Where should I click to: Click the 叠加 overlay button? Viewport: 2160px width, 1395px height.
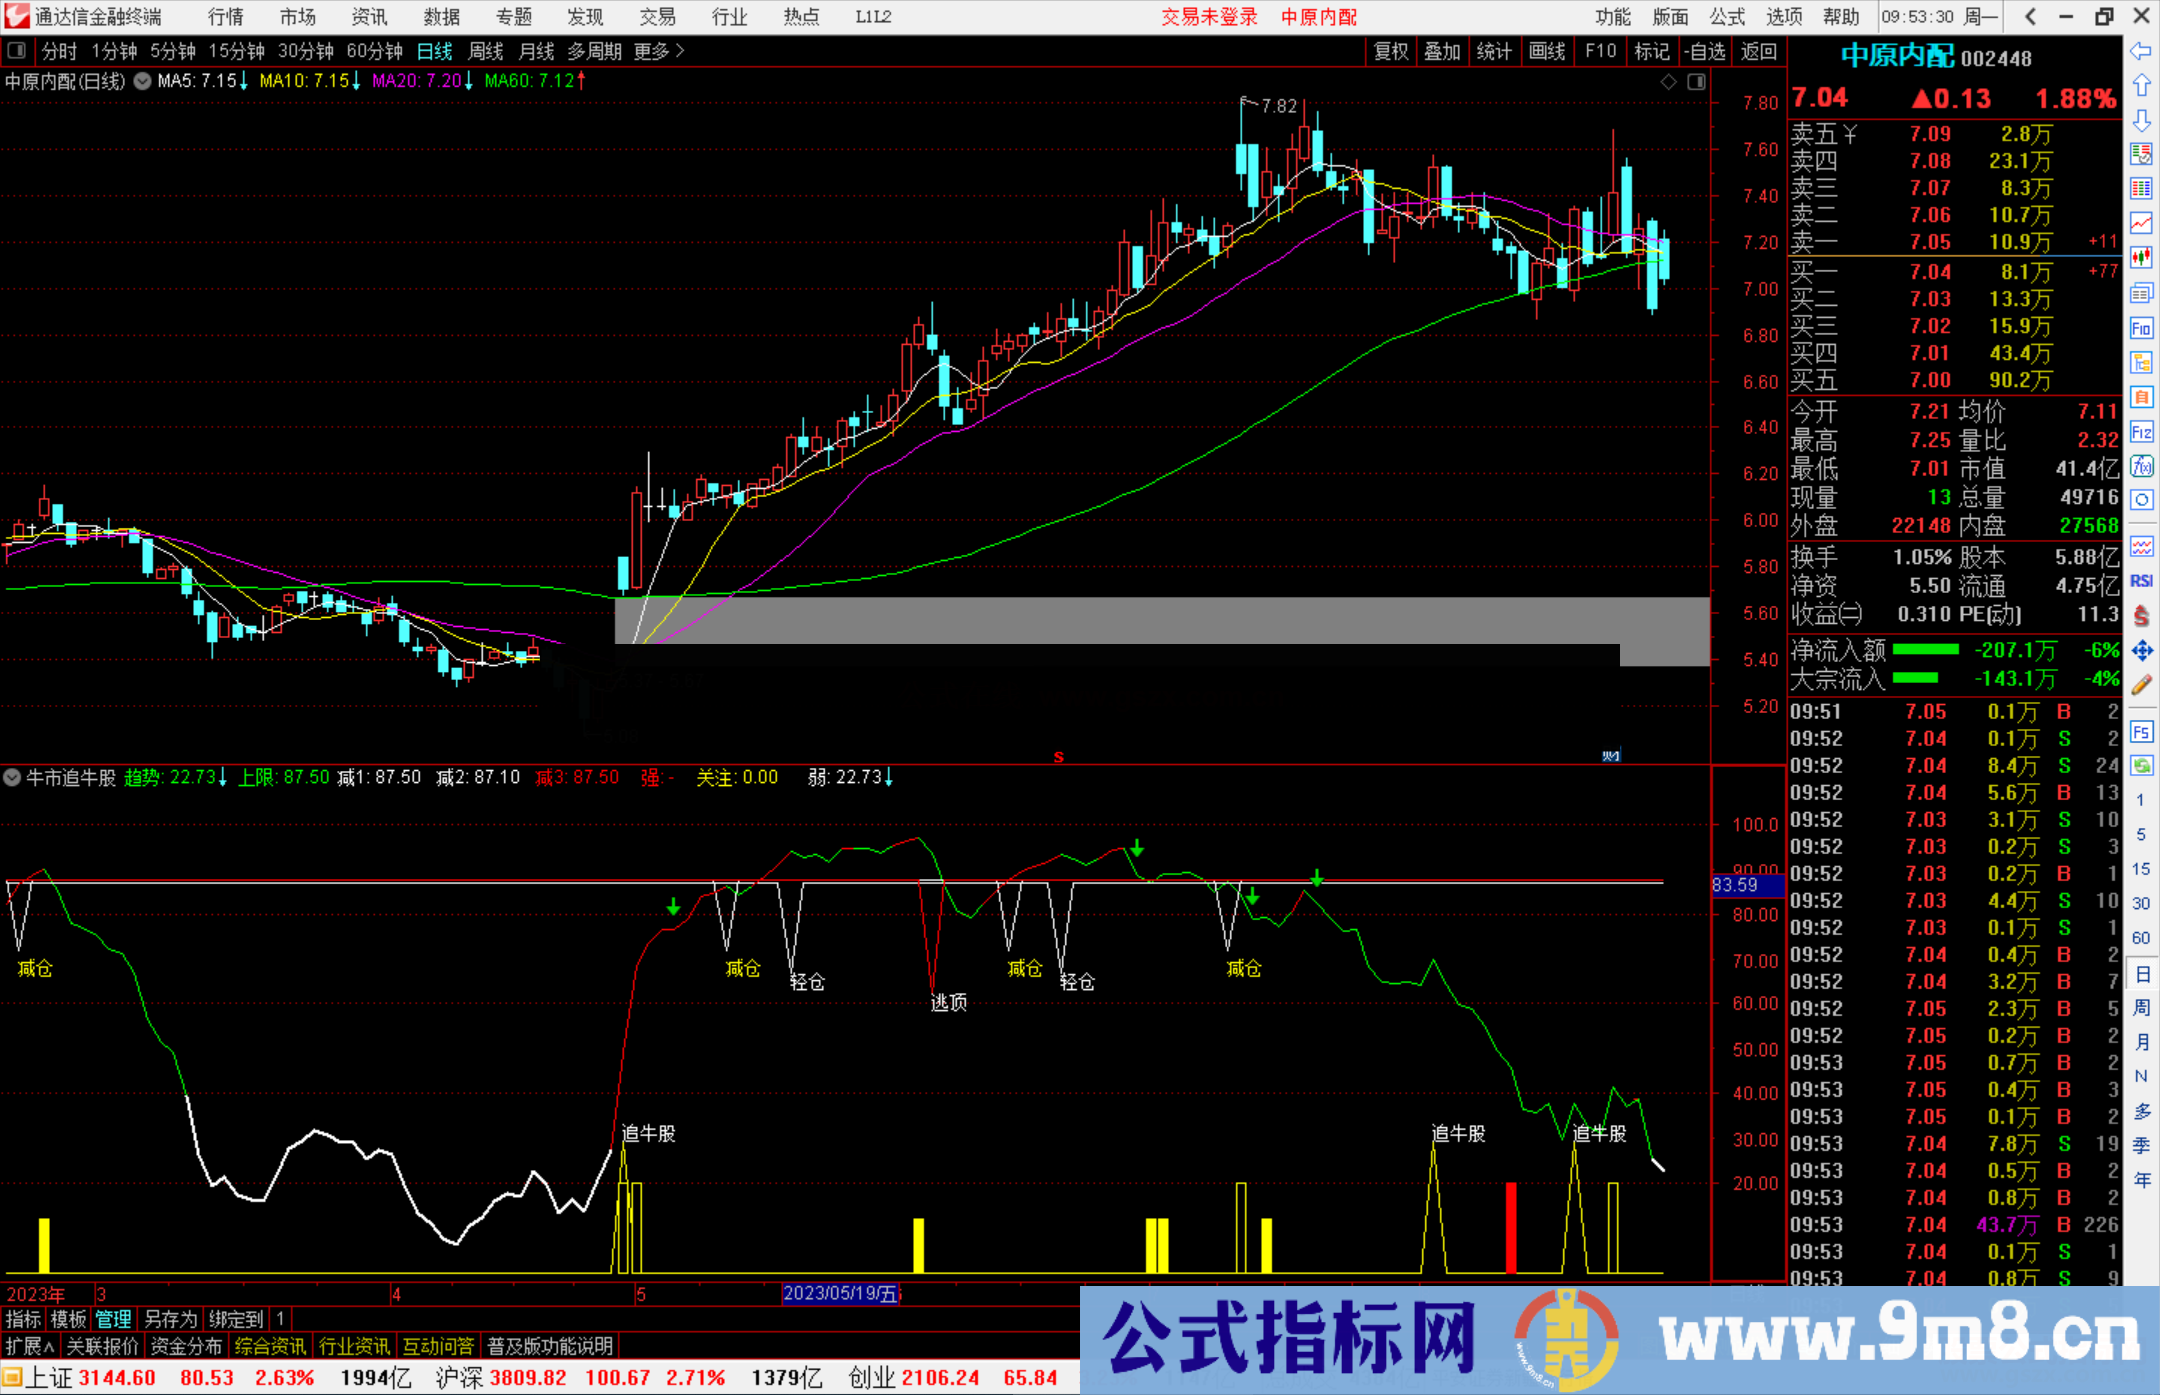pyautogui.click(x=1443, y=51)
